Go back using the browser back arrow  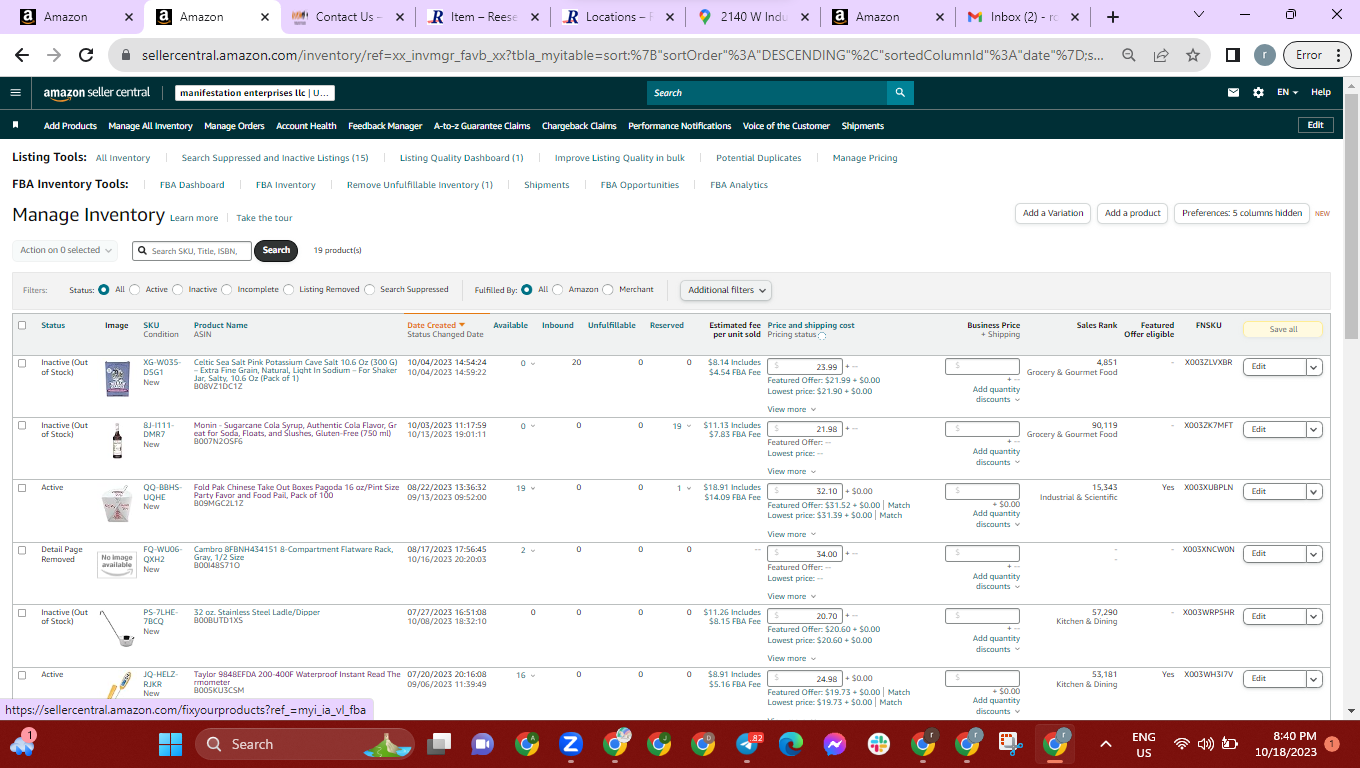[x=22, y=55]
